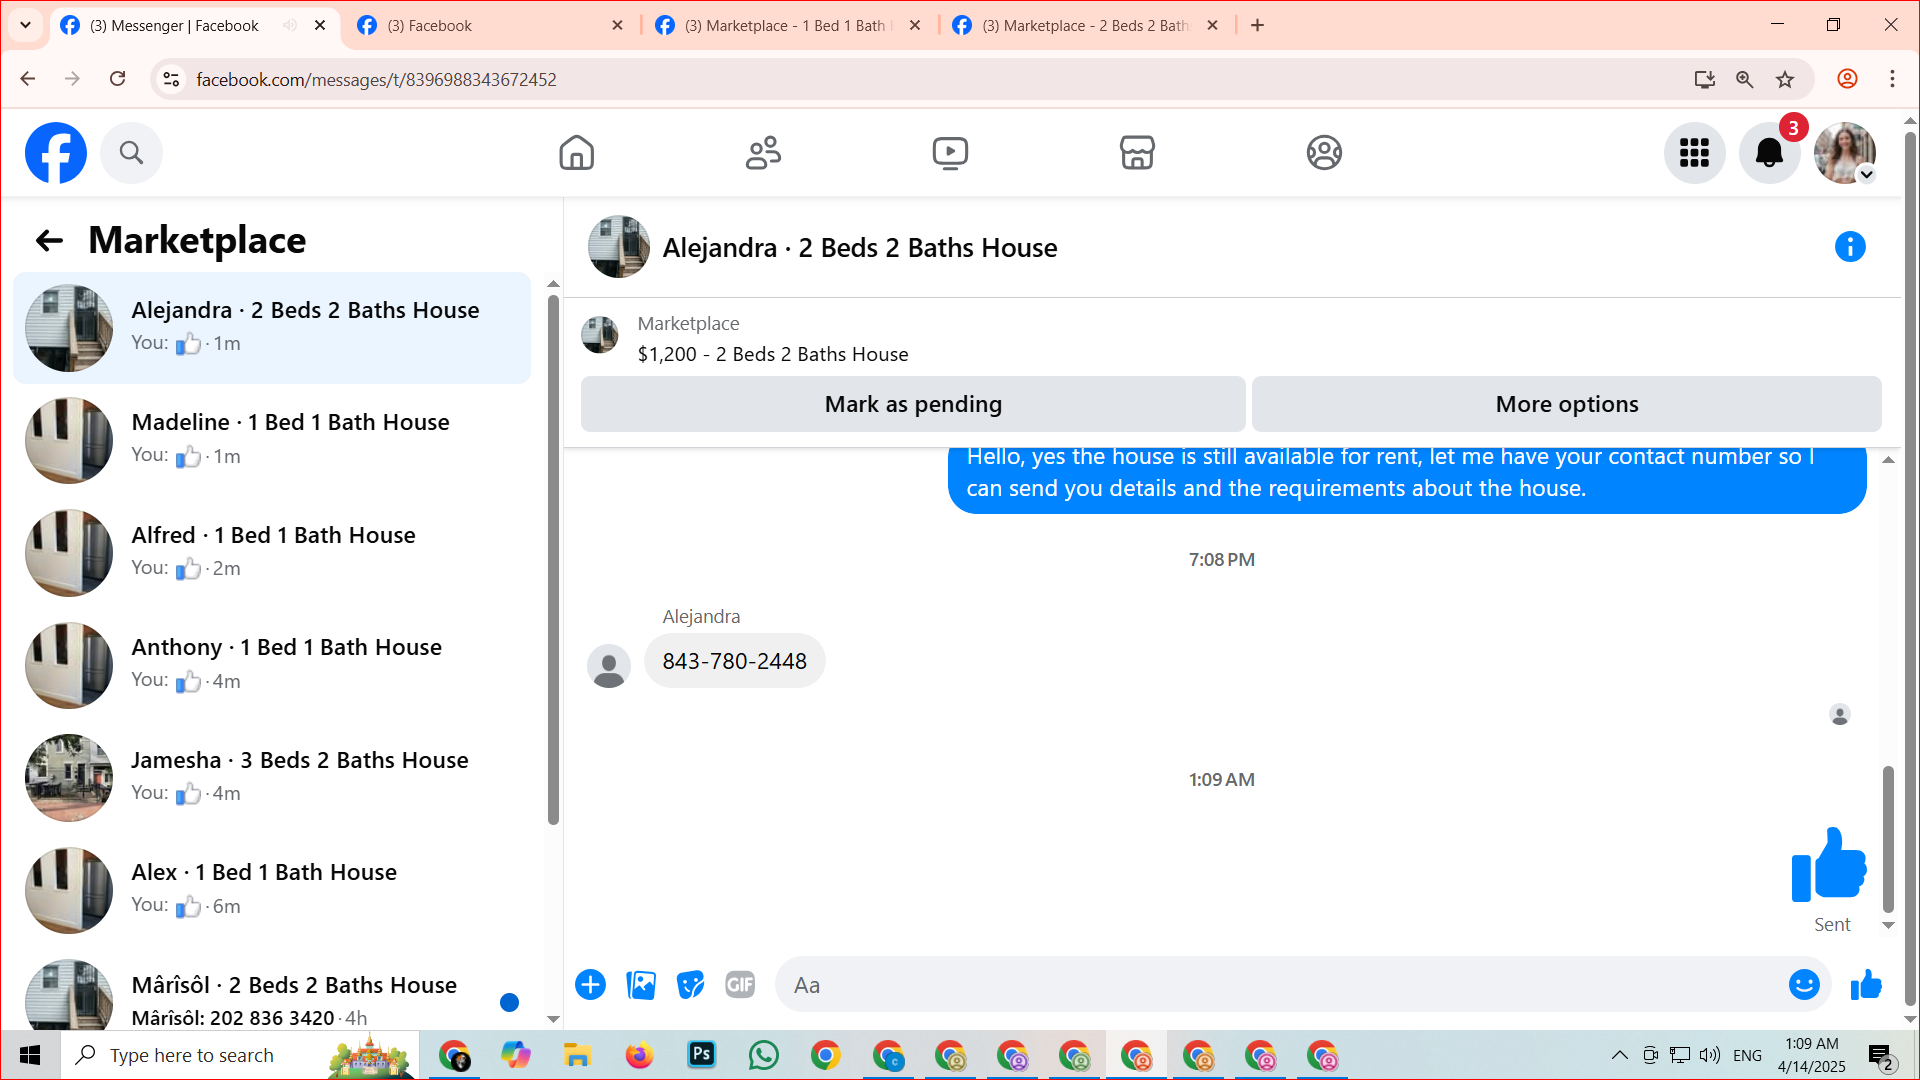Image resolution: width=1920 pixels, height=1080 pixels.
Task: Click the Mark as pending button
Action: [912, 404]
